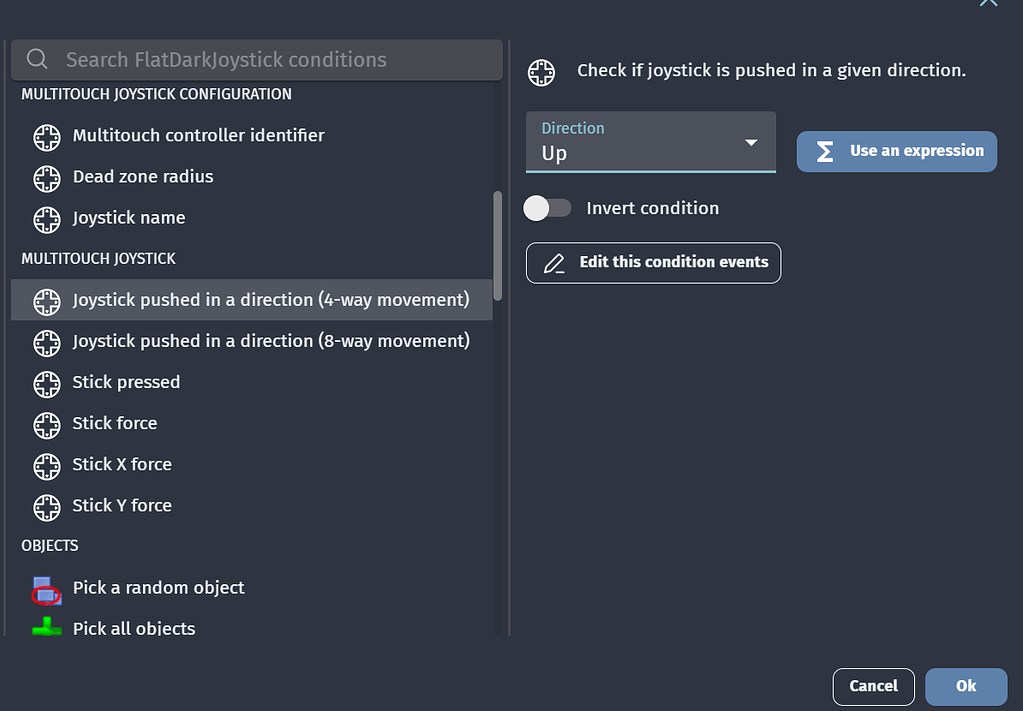The height and width of the screenshot is (711, 1023).
Task: Click the sigma expression icon on the blue button
Action: pos(823,151)
